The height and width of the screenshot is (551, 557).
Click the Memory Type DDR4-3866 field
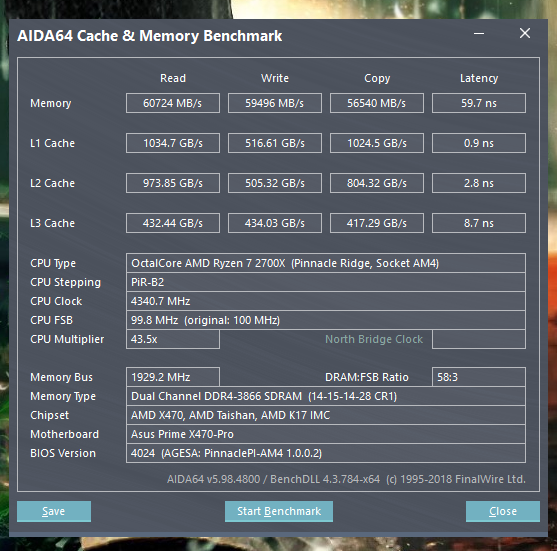click(326, 396)
